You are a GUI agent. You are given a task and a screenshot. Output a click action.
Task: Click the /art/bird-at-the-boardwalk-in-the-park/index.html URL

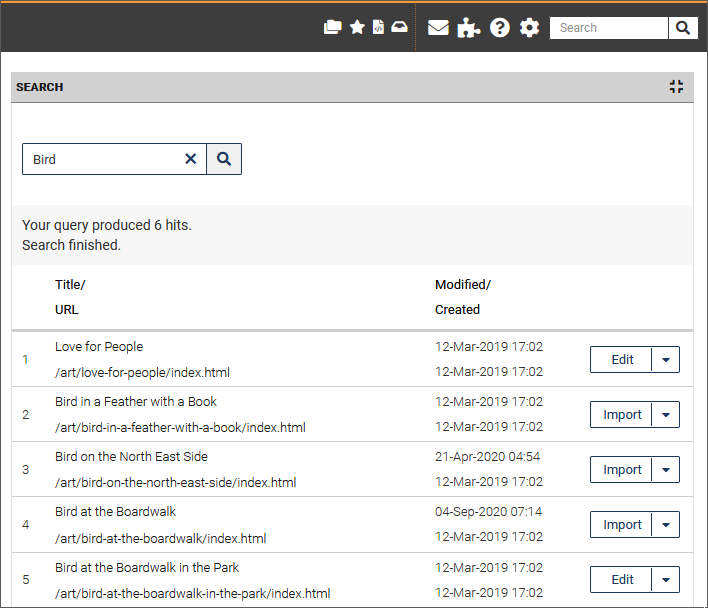[x=193, y=594]
